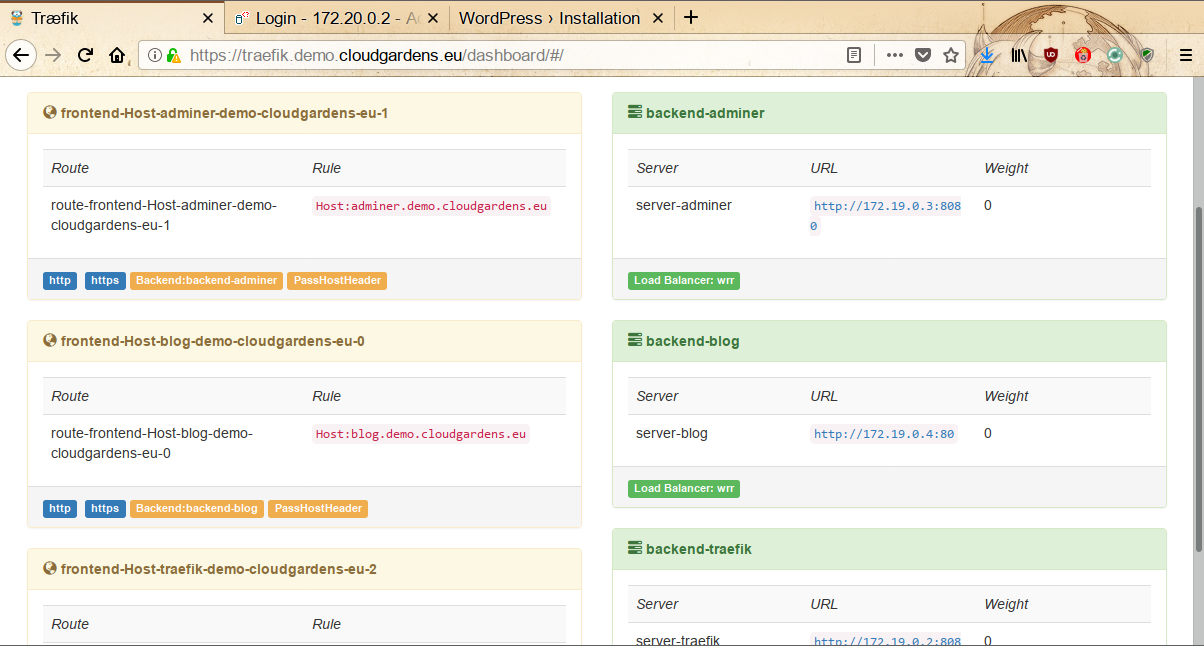Go back to the previous page
1204x646 pixels.
click(21, 55)
